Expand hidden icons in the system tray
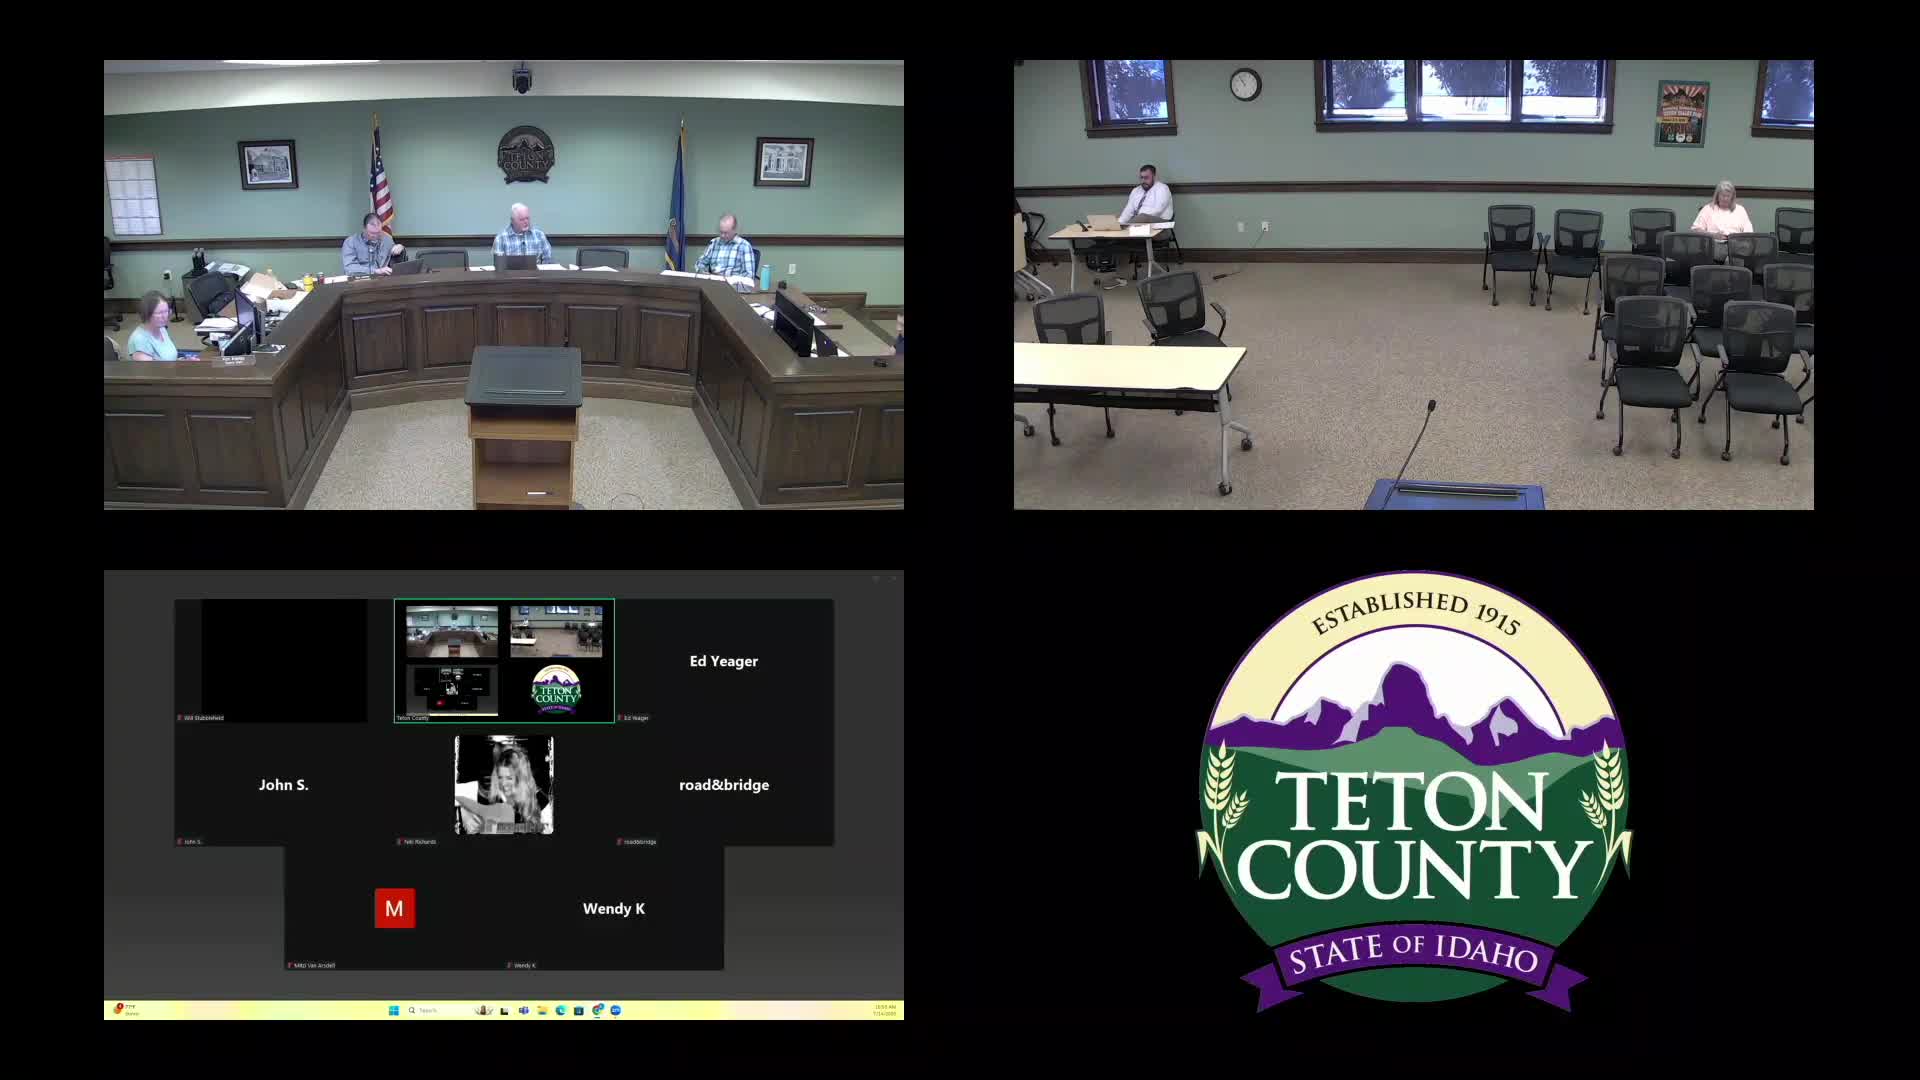1920x1080 pixels. (845, 1010)
